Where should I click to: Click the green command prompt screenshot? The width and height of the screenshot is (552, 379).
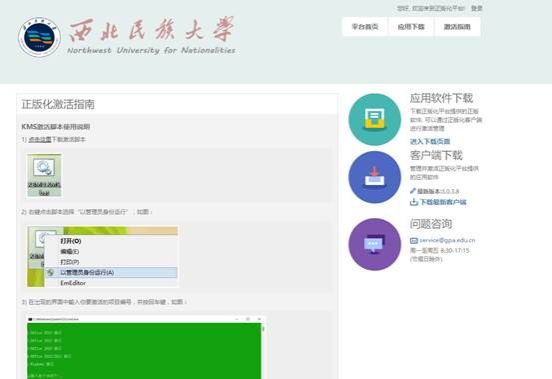pos(145,347)
